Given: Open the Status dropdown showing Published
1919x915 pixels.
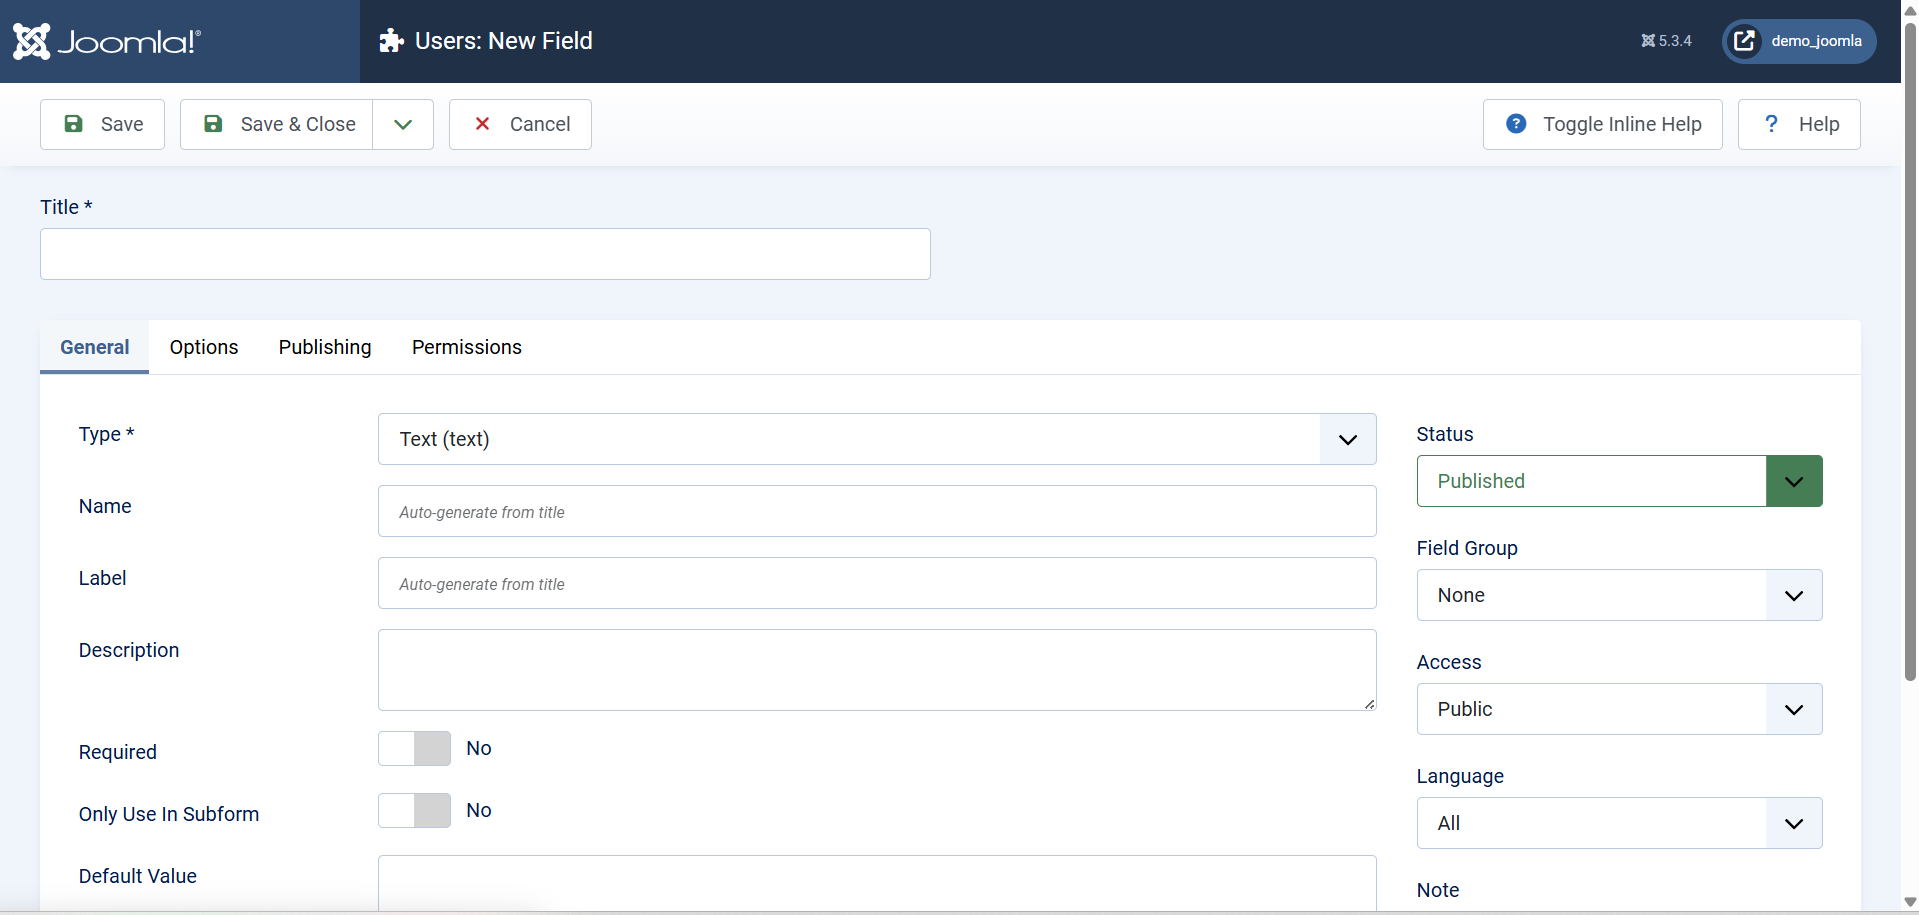Looking at the screenshot, I should coord(1618,481).
